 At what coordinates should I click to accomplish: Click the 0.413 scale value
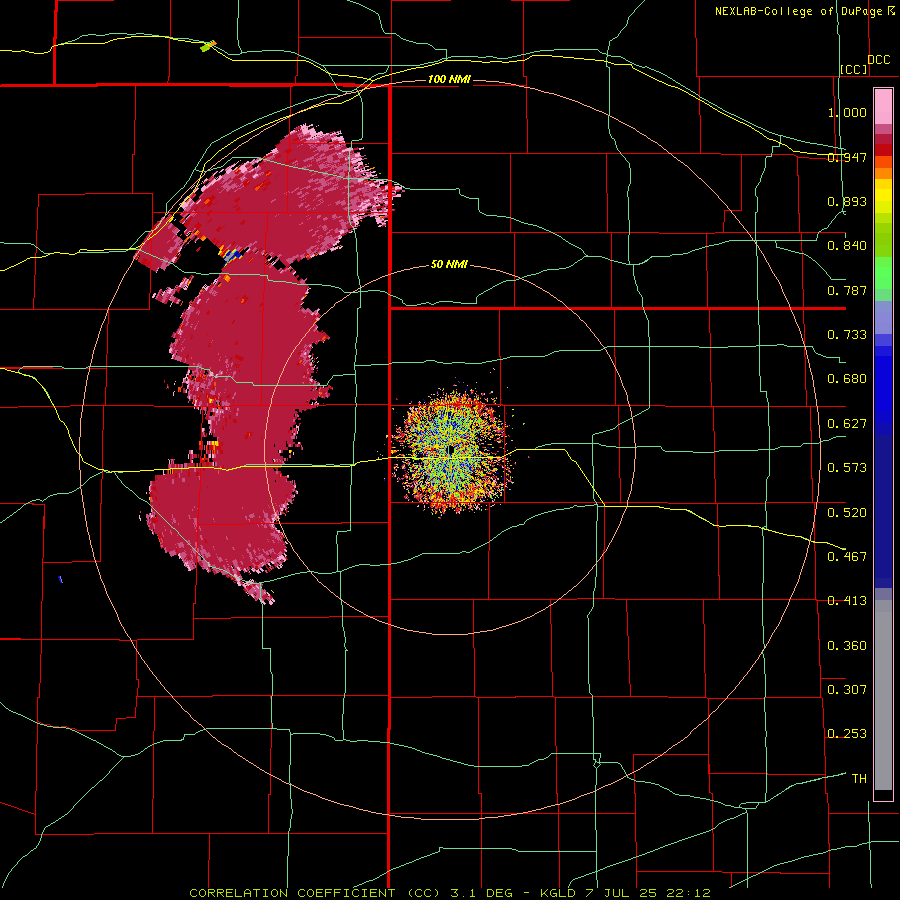(x=847, y=601)
